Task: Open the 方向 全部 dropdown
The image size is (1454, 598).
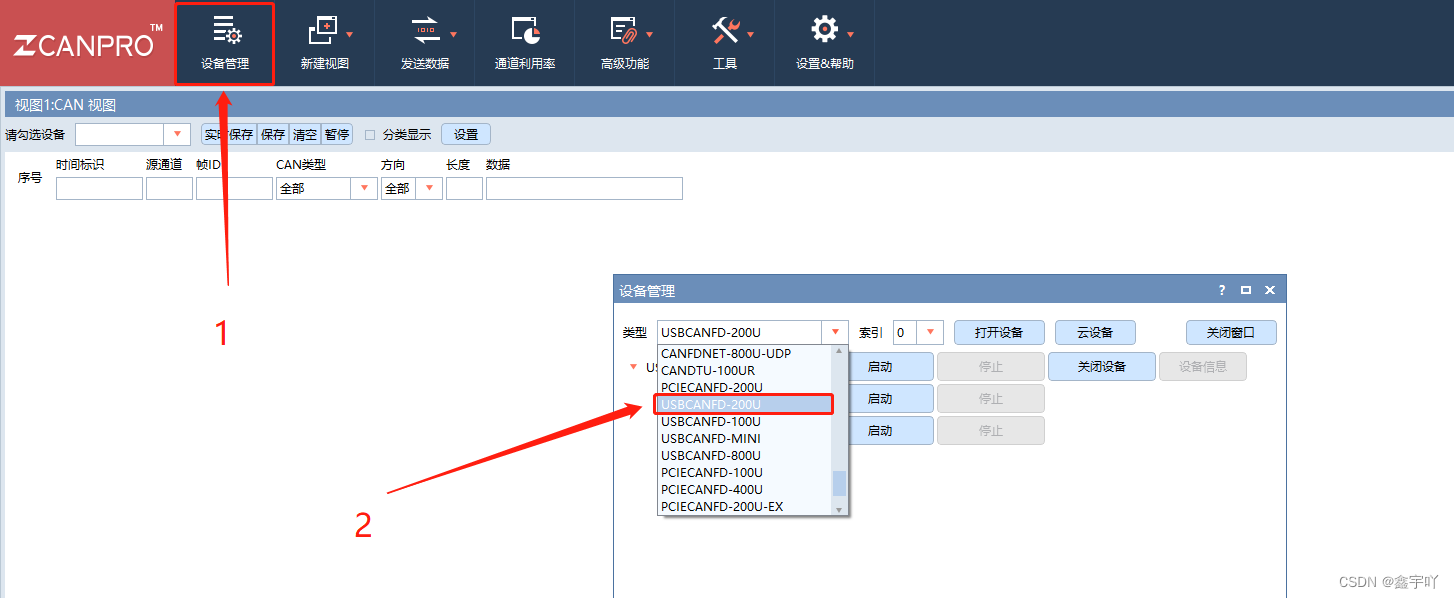Action: pyautogui.click(x=429, y=188)
